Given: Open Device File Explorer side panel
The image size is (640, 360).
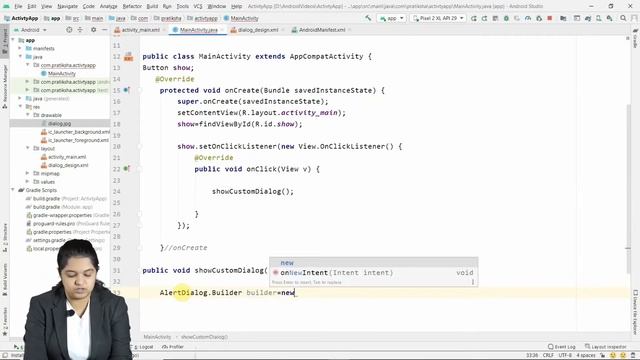Looking at the screenshot, I should click(x=635, y=312).
